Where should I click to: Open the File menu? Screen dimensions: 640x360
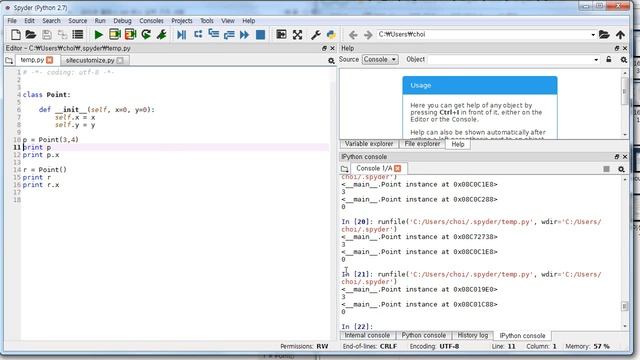(12, 20)
